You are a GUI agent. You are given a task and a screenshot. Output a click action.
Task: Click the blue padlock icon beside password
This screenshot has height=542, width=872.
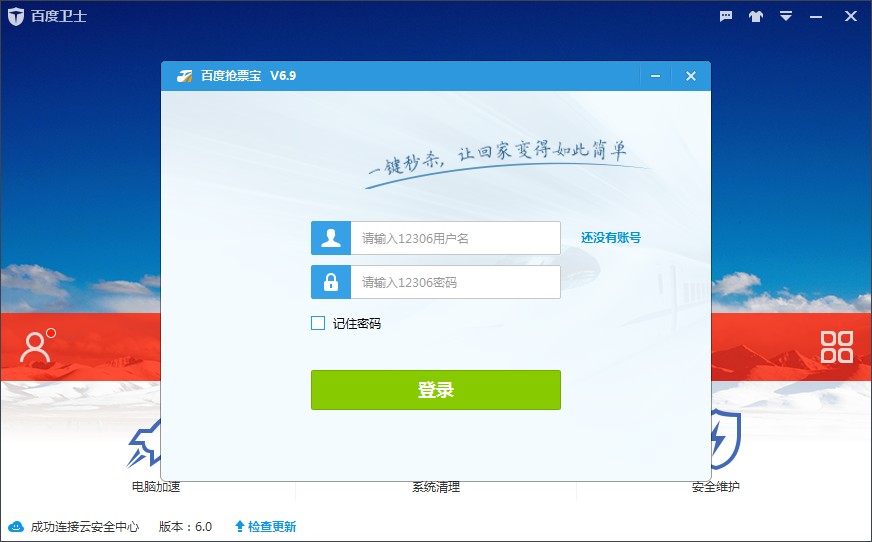coord(331,282)
